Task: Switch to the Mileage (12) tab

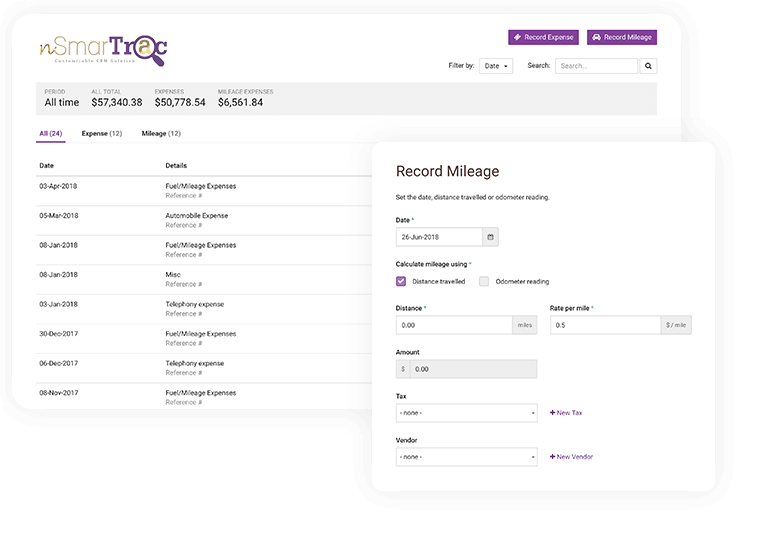Action: [161, 133]
